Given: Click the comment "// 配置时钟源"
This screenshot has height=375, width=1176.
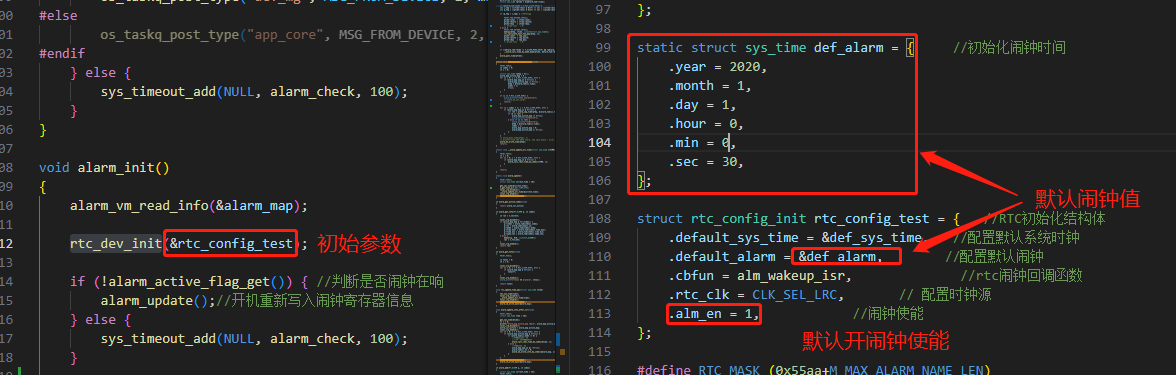Looking at the screenshot, I should [946, 295].
